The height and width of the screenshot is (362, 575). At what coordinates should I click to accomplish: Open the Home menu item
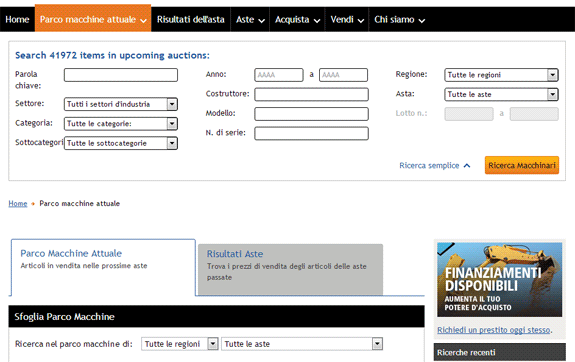click(x=17, y=19)
